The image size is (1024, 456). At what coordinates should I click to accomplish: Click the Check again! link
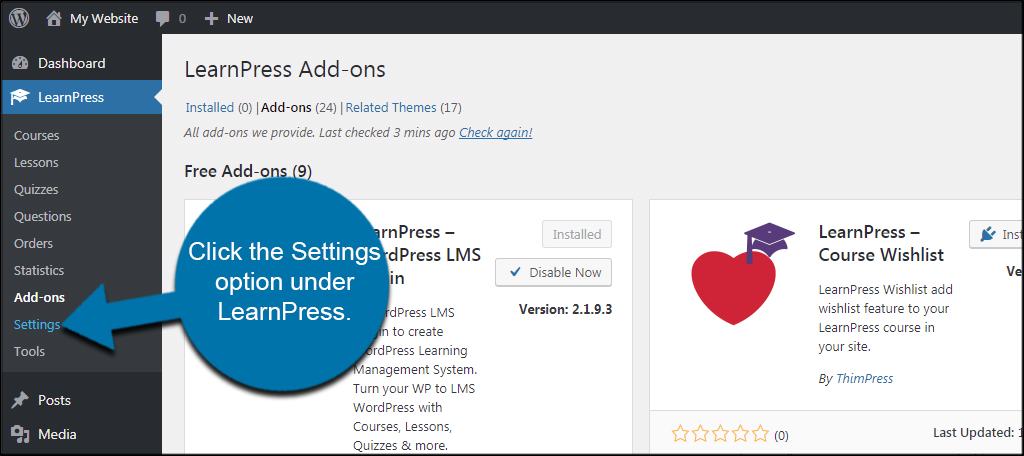tap(496, 133)
